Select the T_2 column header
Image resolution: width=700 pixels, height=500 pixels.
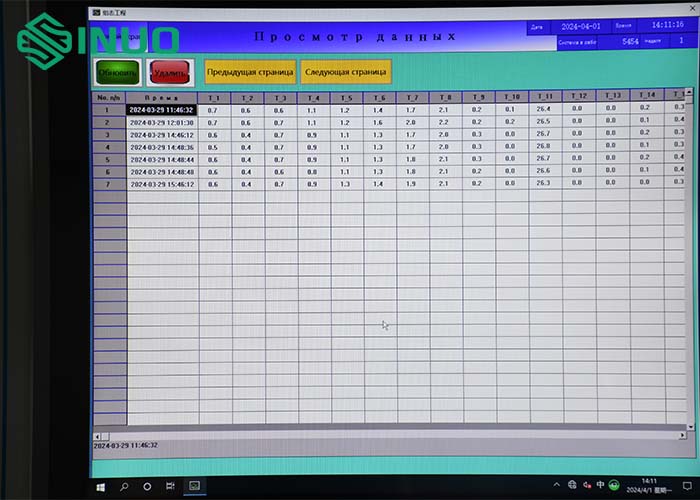247,98
